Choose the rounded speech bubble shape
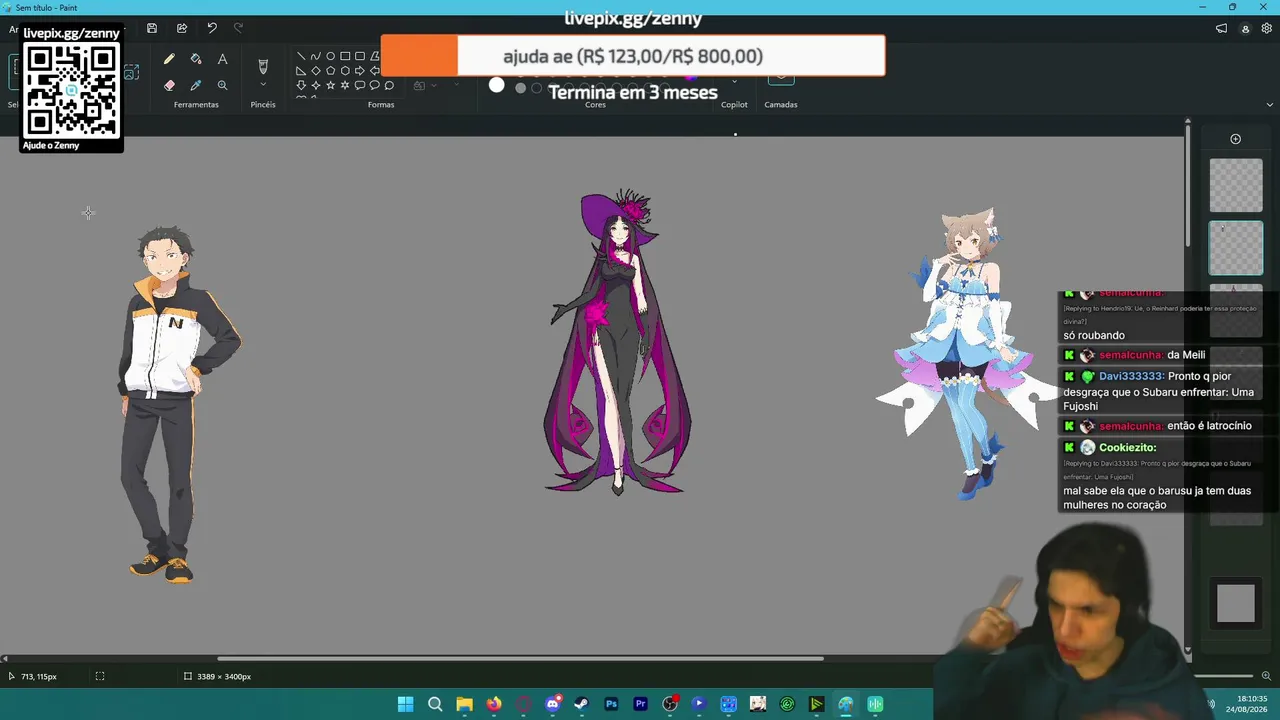This screenshot has width=1280, height=720. (x=360, y=86)
